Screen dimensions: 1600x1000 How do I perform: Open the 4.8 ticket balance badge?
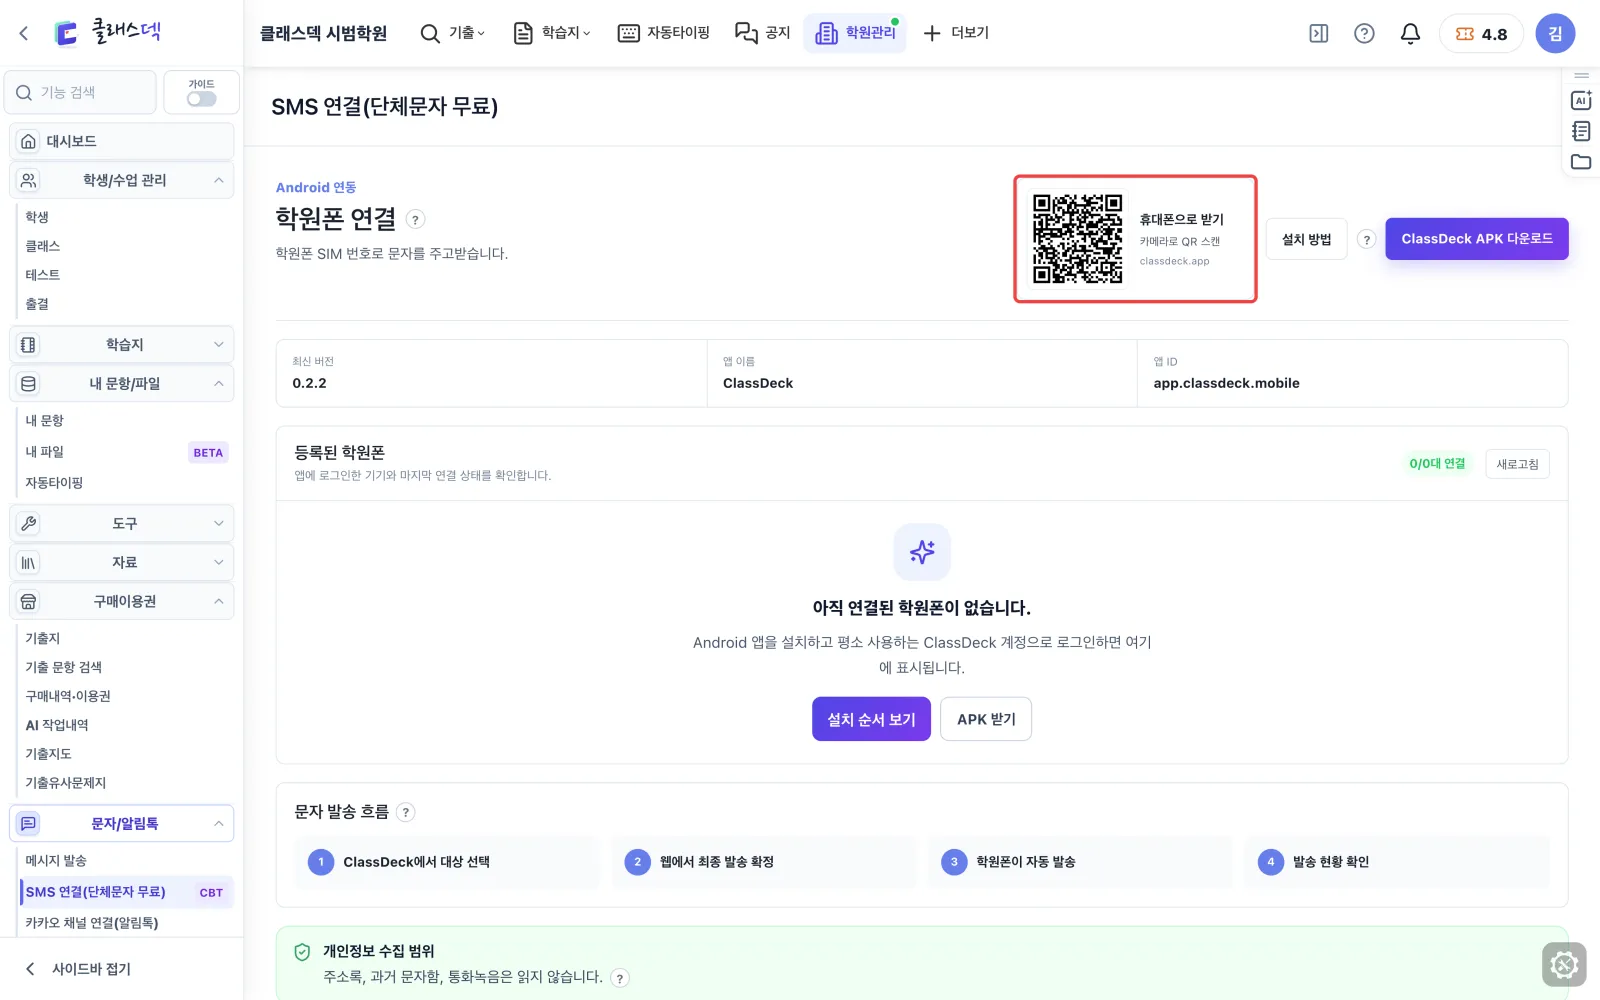point(1481,34)
